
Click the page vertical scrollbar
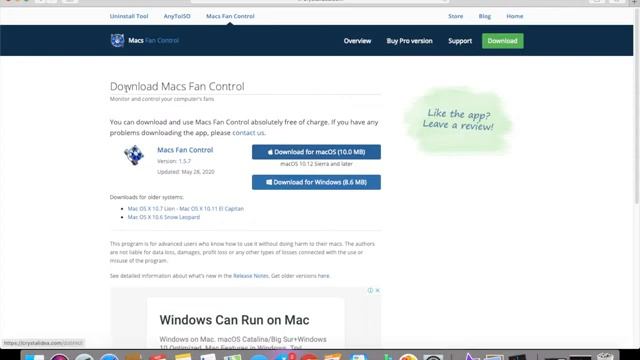tap(636, 106)
